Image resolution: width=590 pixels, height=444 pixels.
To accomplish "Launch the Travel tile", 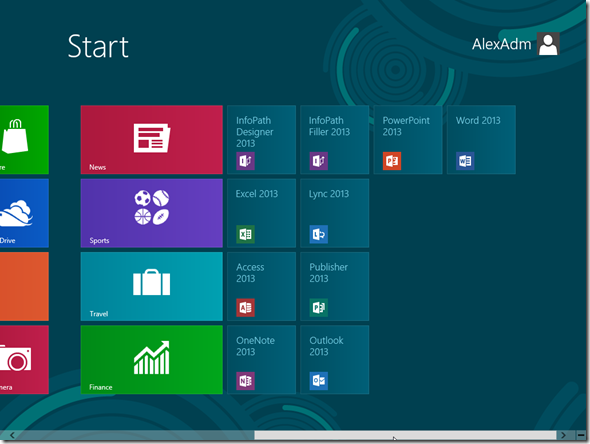I will pyautogui.click(x=152, y=286).
